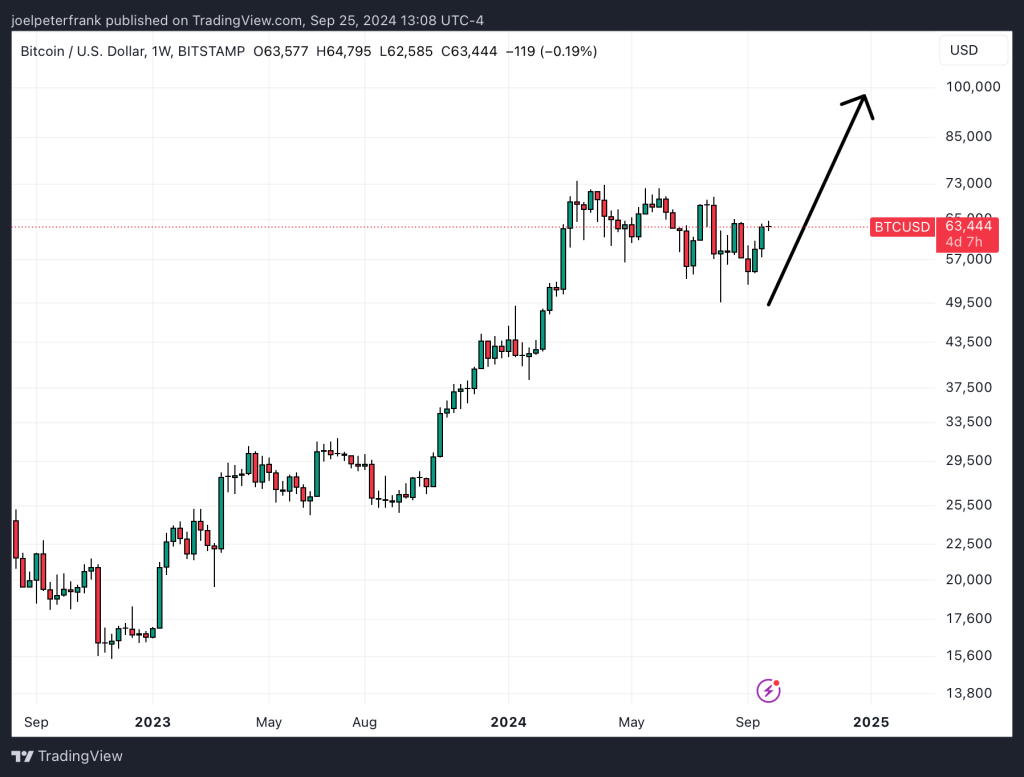Screen dimensions: 1024x777
Task: Click the −0.19% change percentage
Action: (x=568, y=51)
